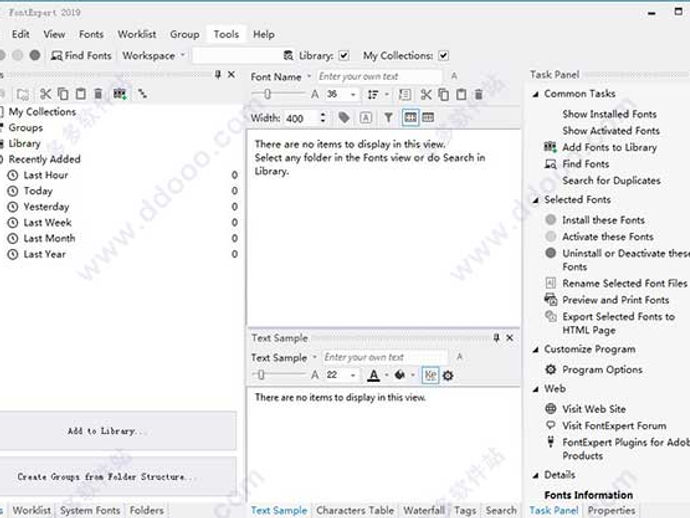Open the Tools menu

226,34
